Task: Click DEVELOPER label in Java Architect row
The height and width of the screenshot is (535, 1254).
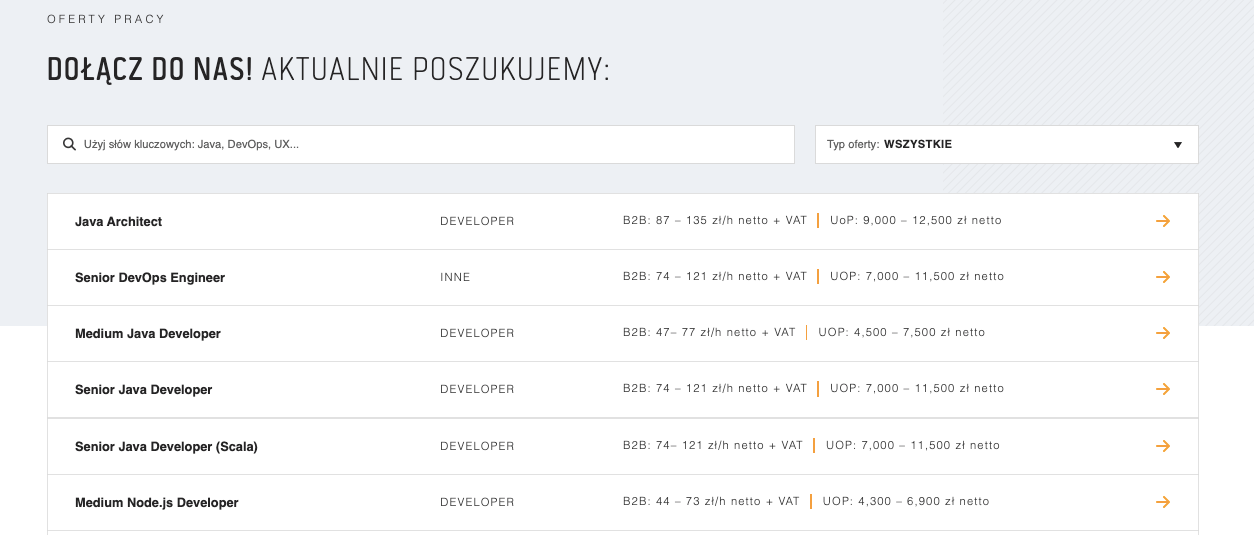Action: 477,221
